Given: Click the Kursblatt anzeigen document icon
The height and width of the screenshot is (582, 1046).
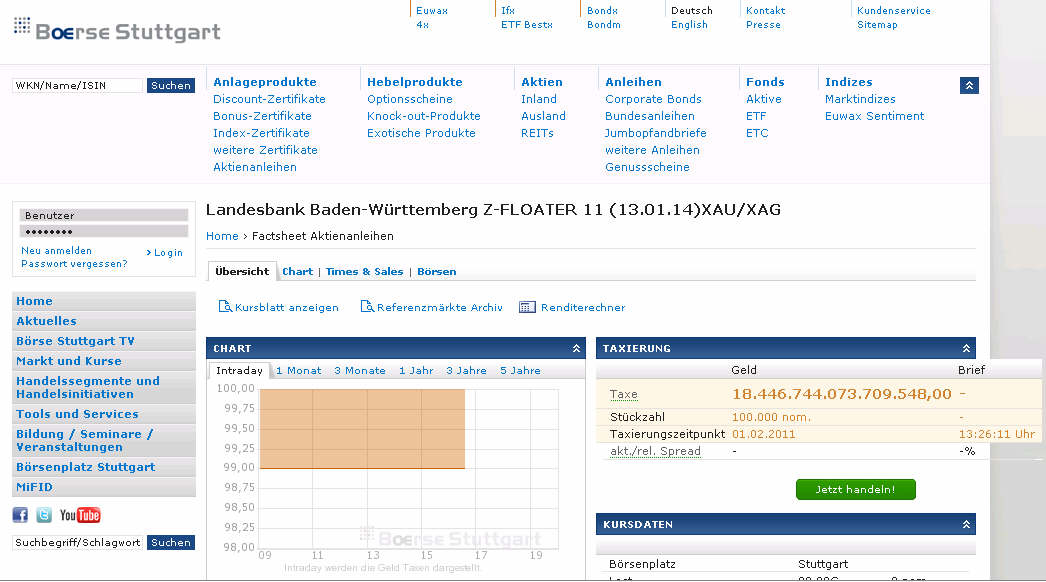Looking at the screenshot, I should (225, 306).
